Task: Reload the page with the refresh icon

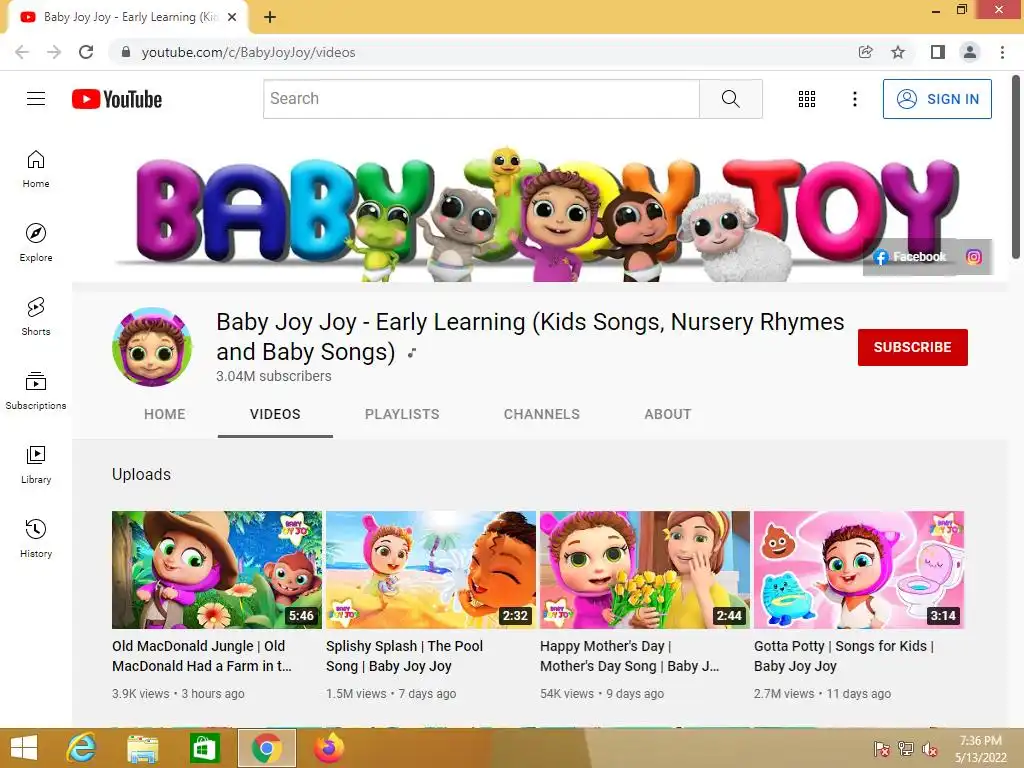Action: click(x=86, y=52)
